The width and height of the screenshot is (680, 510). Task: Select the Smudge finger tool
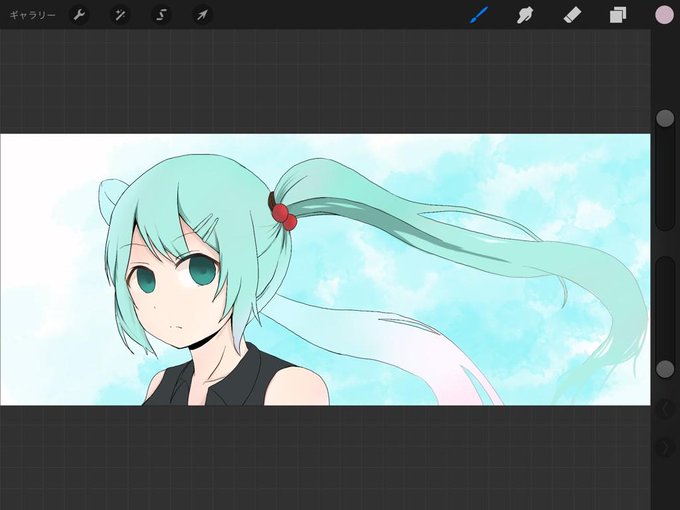coord(525,15)
